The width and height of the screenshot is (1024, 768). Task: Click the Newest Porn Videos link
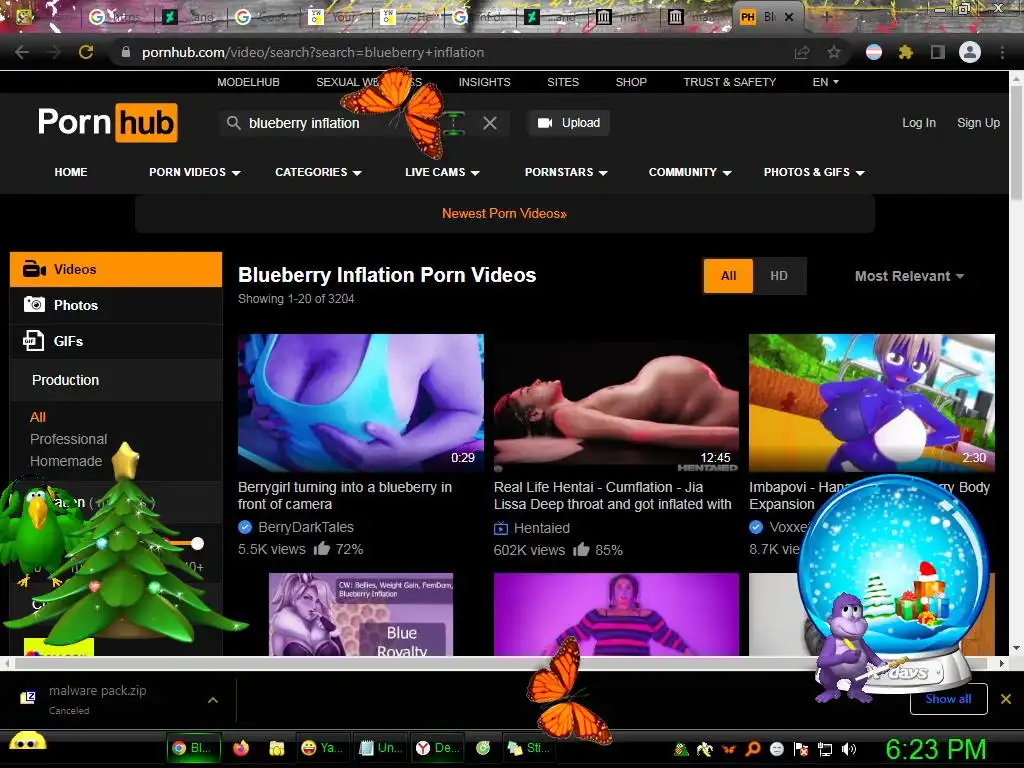coord(504,214)
